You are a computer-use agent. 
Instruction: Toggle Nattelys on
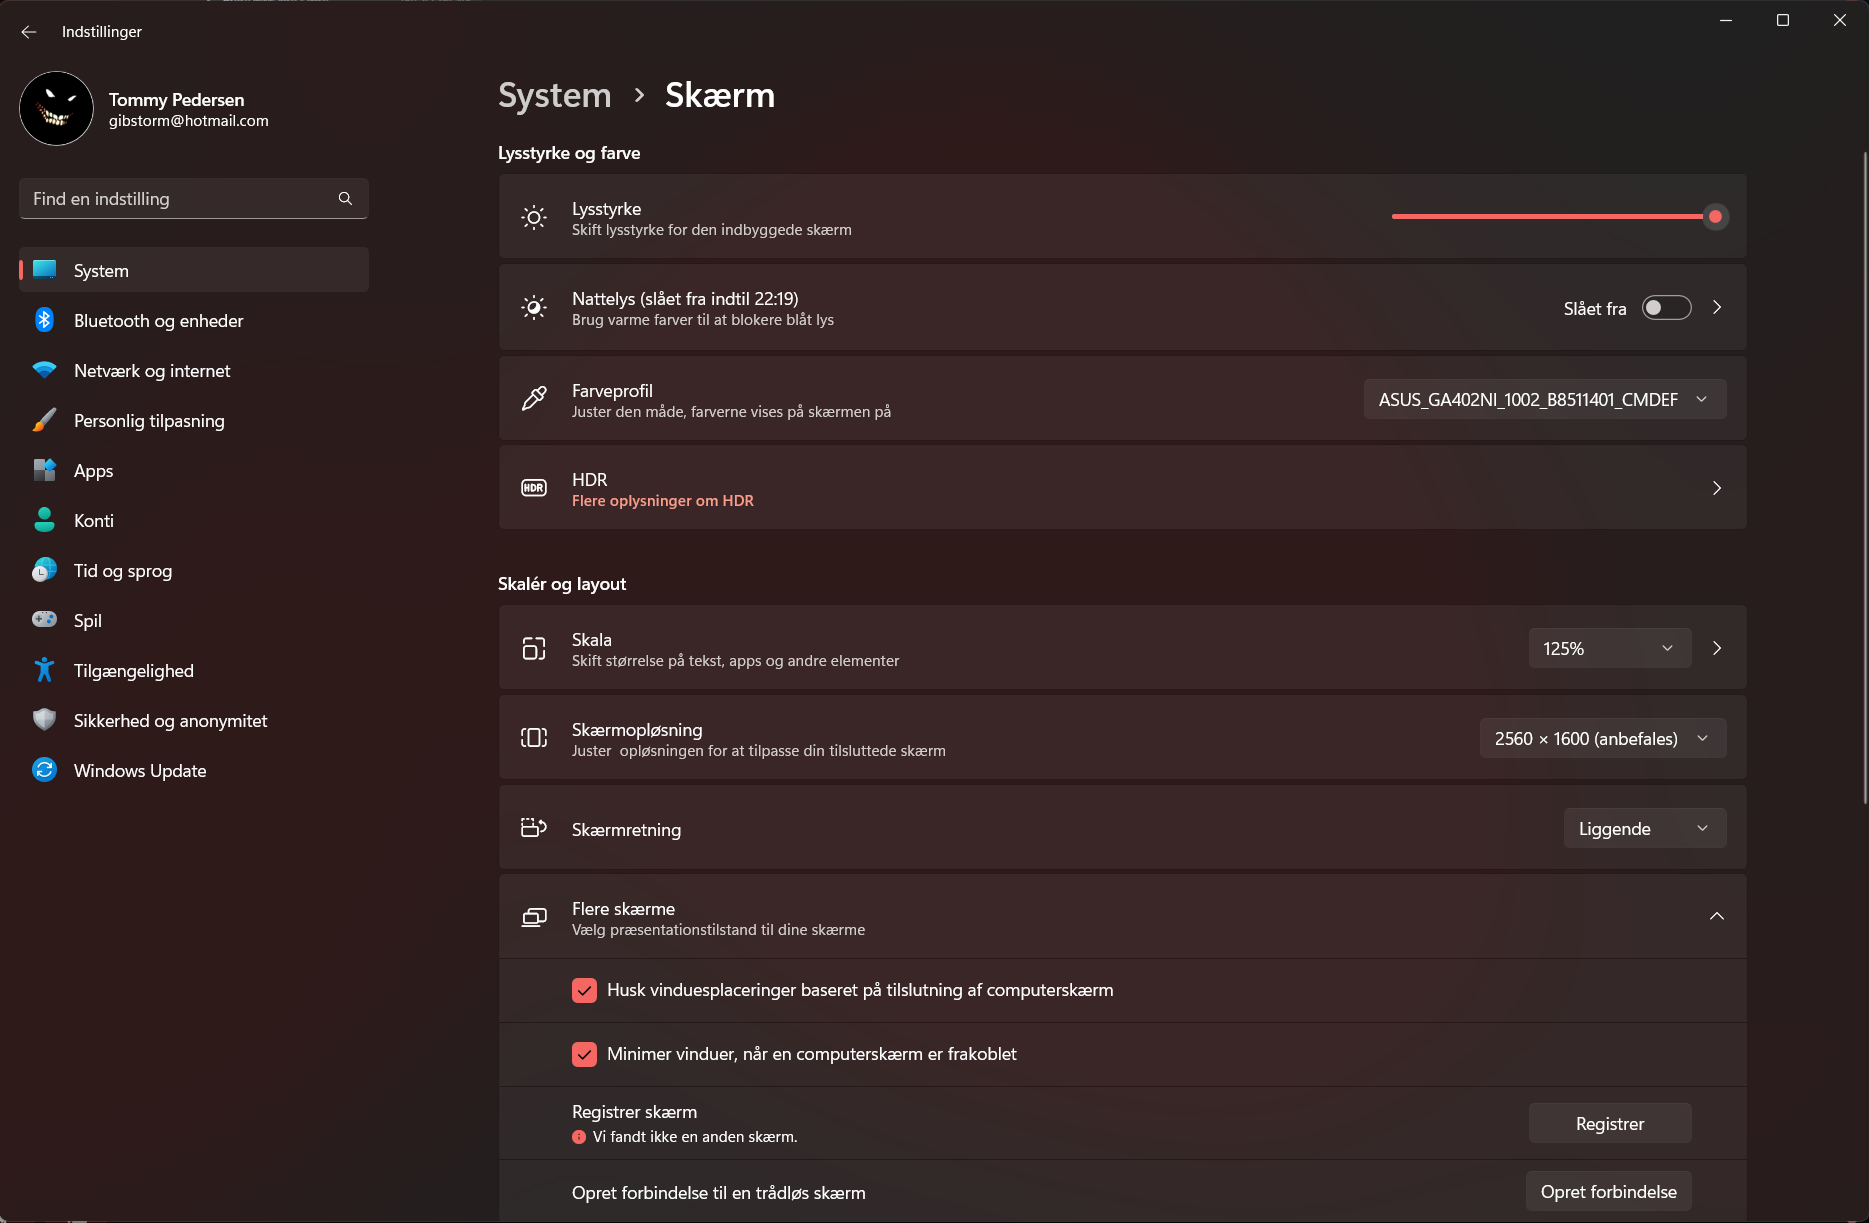1666,307
